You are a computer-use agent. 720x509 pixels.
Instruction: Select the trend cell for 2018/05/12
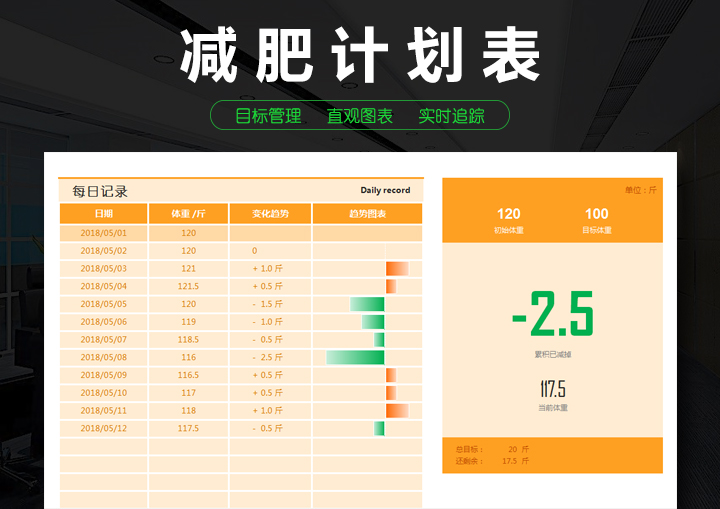click(x=270, y=428)
